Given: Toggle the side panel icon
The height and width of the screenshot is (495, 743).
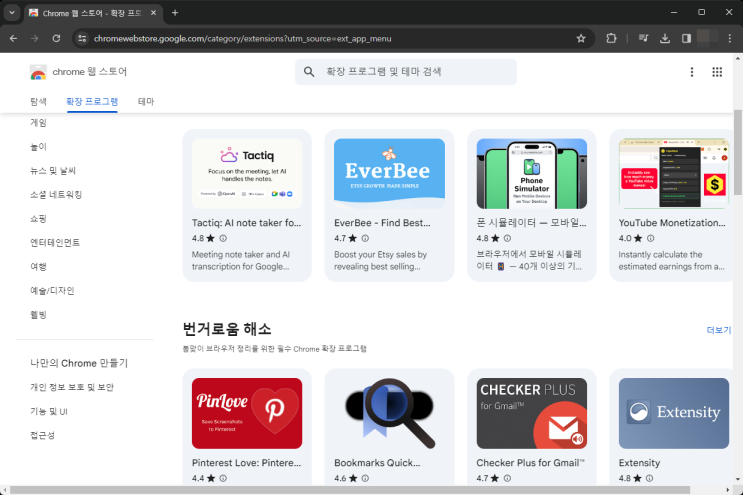Looking at the screenshot, I should point(686,38).
